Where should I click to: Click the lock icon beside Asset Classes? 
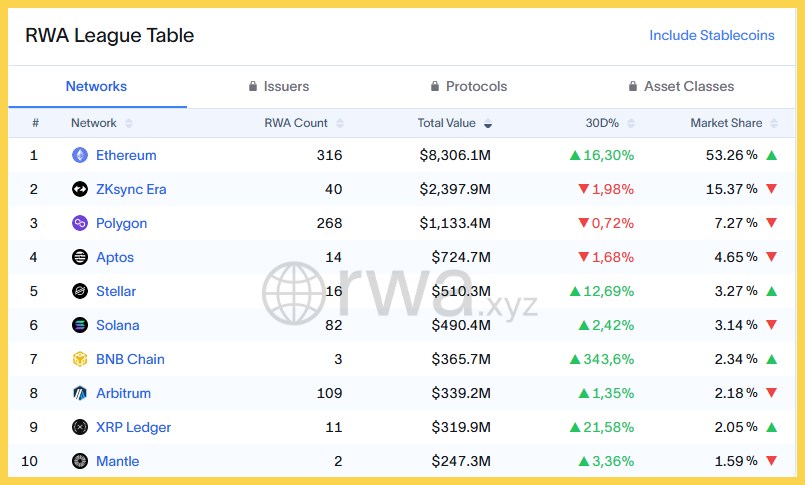[x=633, y=86]
